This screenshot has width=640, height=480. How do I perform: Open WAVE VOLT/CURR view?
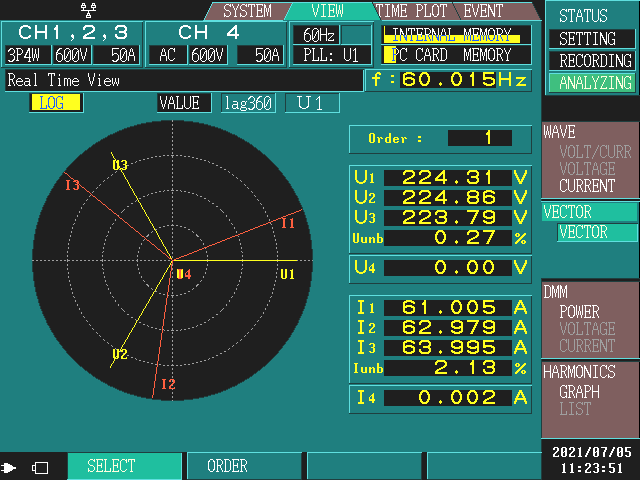(x=595, y=152)
